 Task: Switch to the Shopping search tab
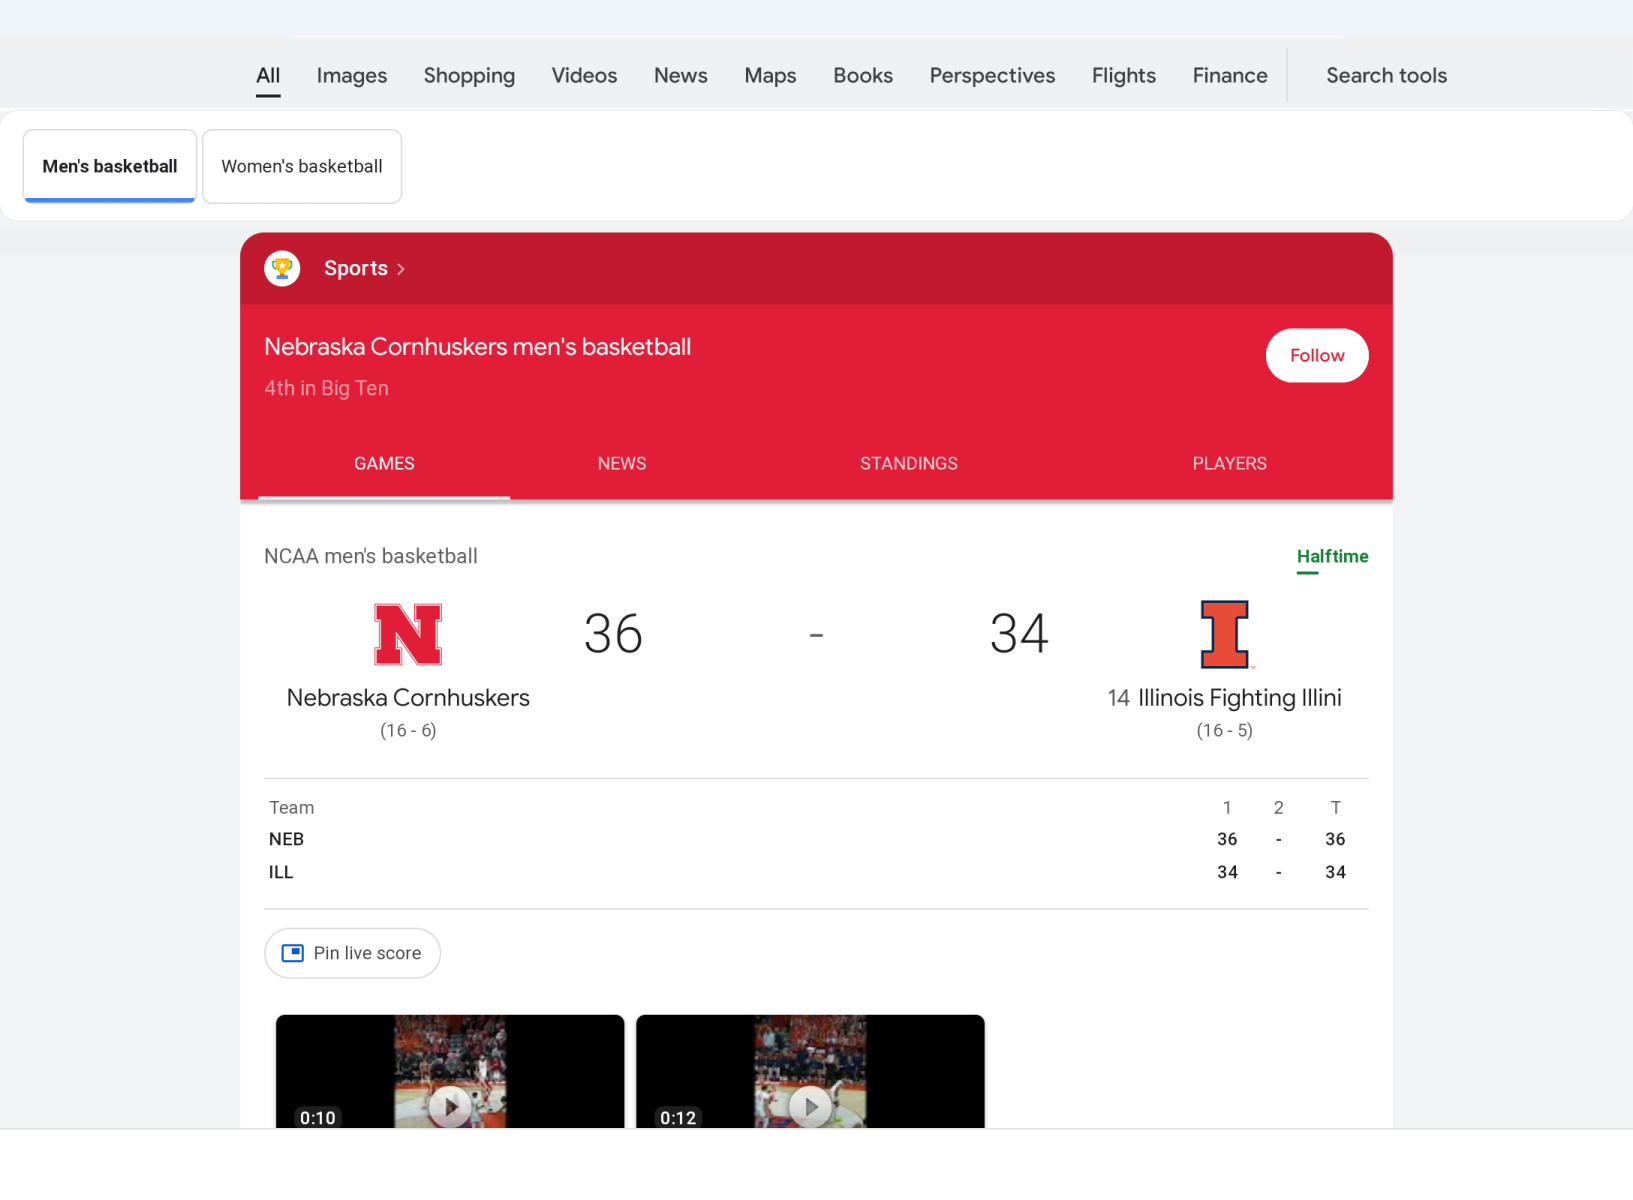click(469, 76)
